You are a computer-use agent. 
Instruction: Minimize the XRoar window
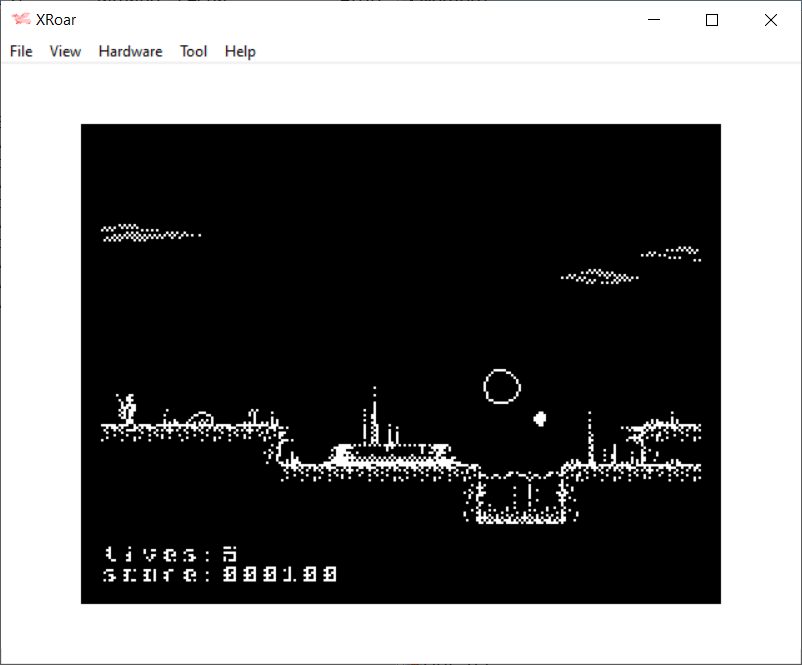click(655, 20)
